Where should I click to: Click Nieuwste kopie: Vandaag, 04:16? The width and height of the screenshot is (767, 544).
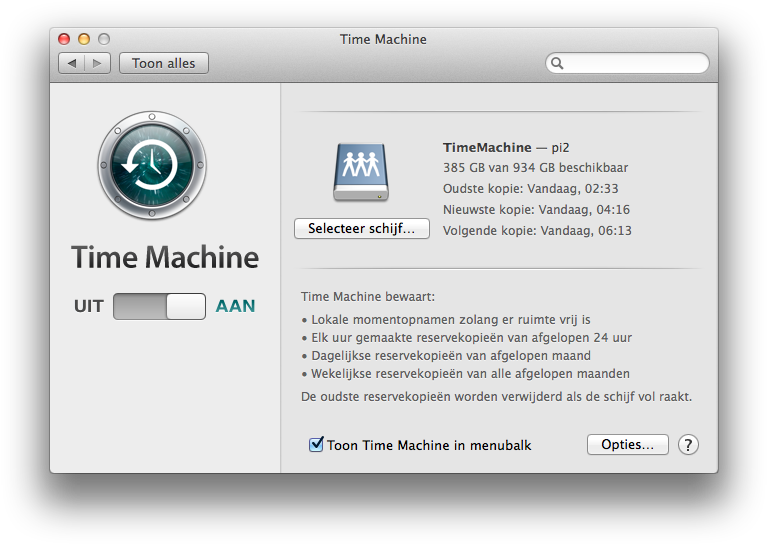pos(536,210)
